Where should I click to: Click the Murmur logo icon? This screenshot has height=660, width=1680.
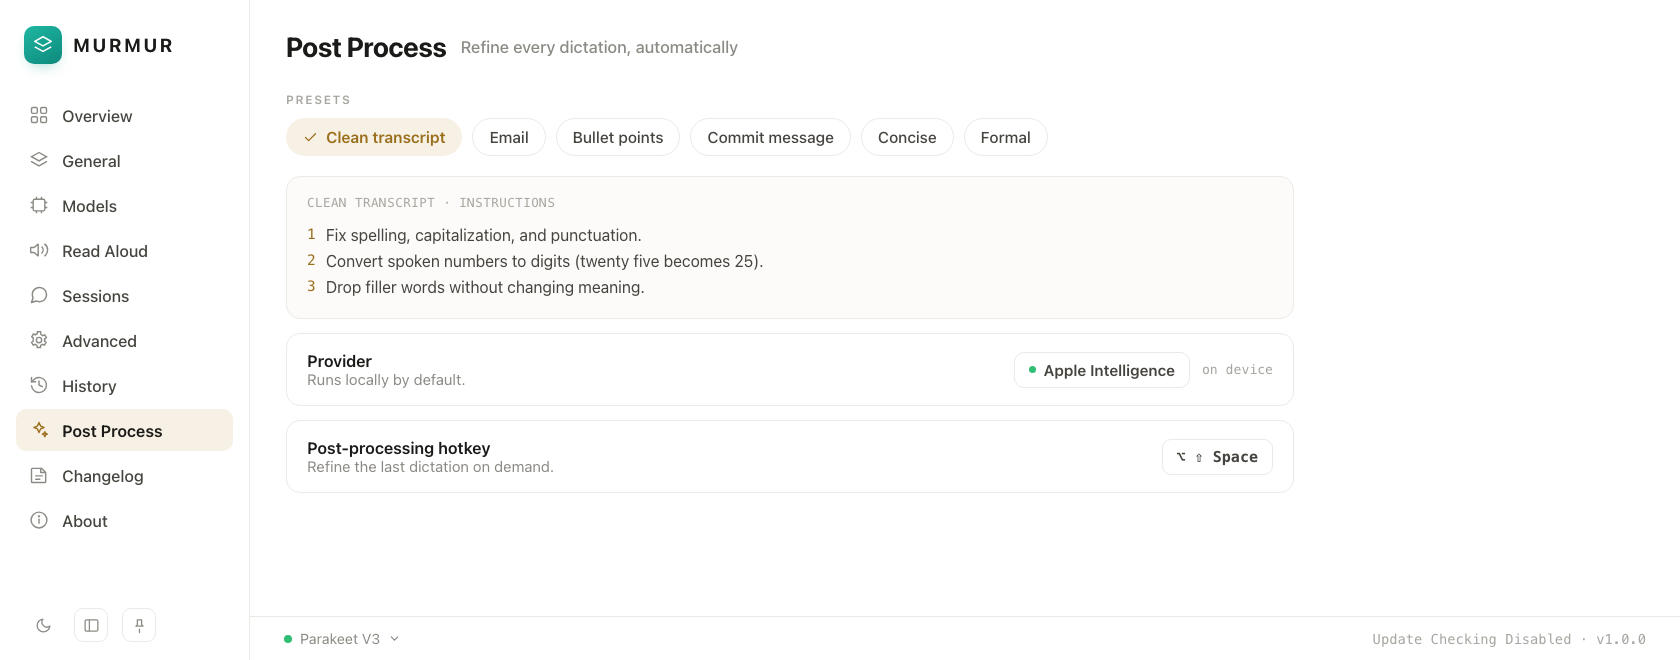(x=43, y=45)
